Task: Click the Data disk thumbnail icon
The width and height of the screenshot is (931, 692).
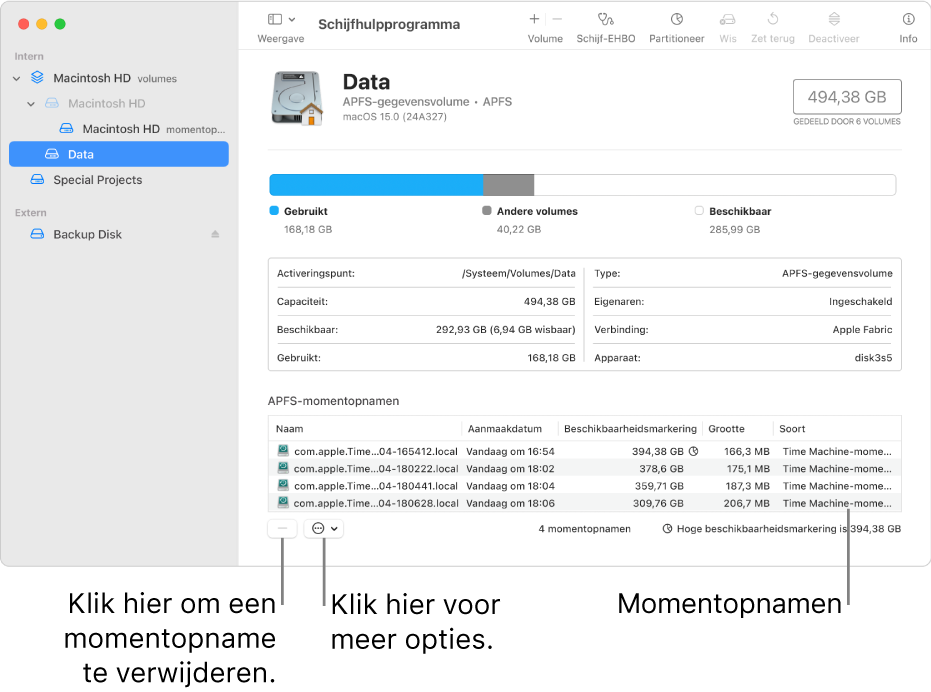Action: [x=297, y=98]
